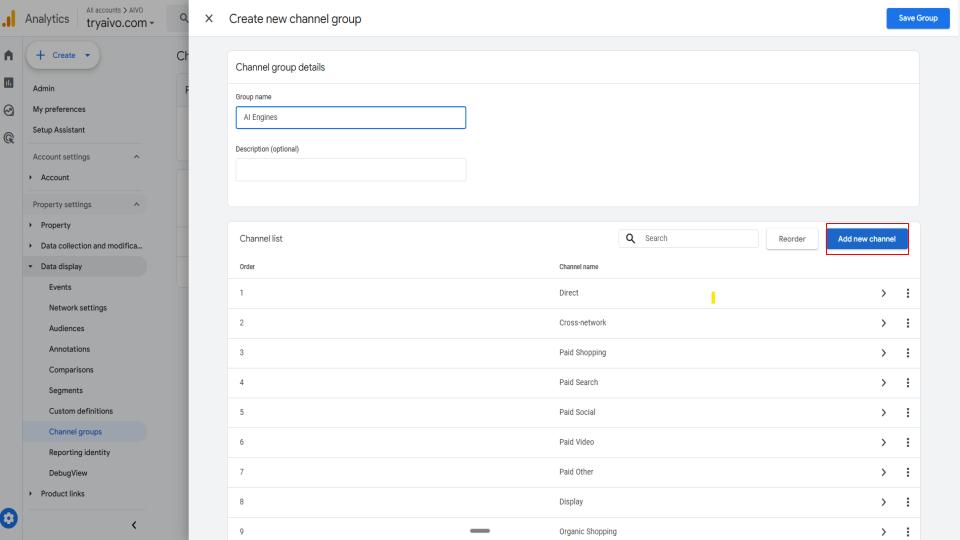960x540 pixels.
Task: Open My preferences
Action: coord(59,109)
